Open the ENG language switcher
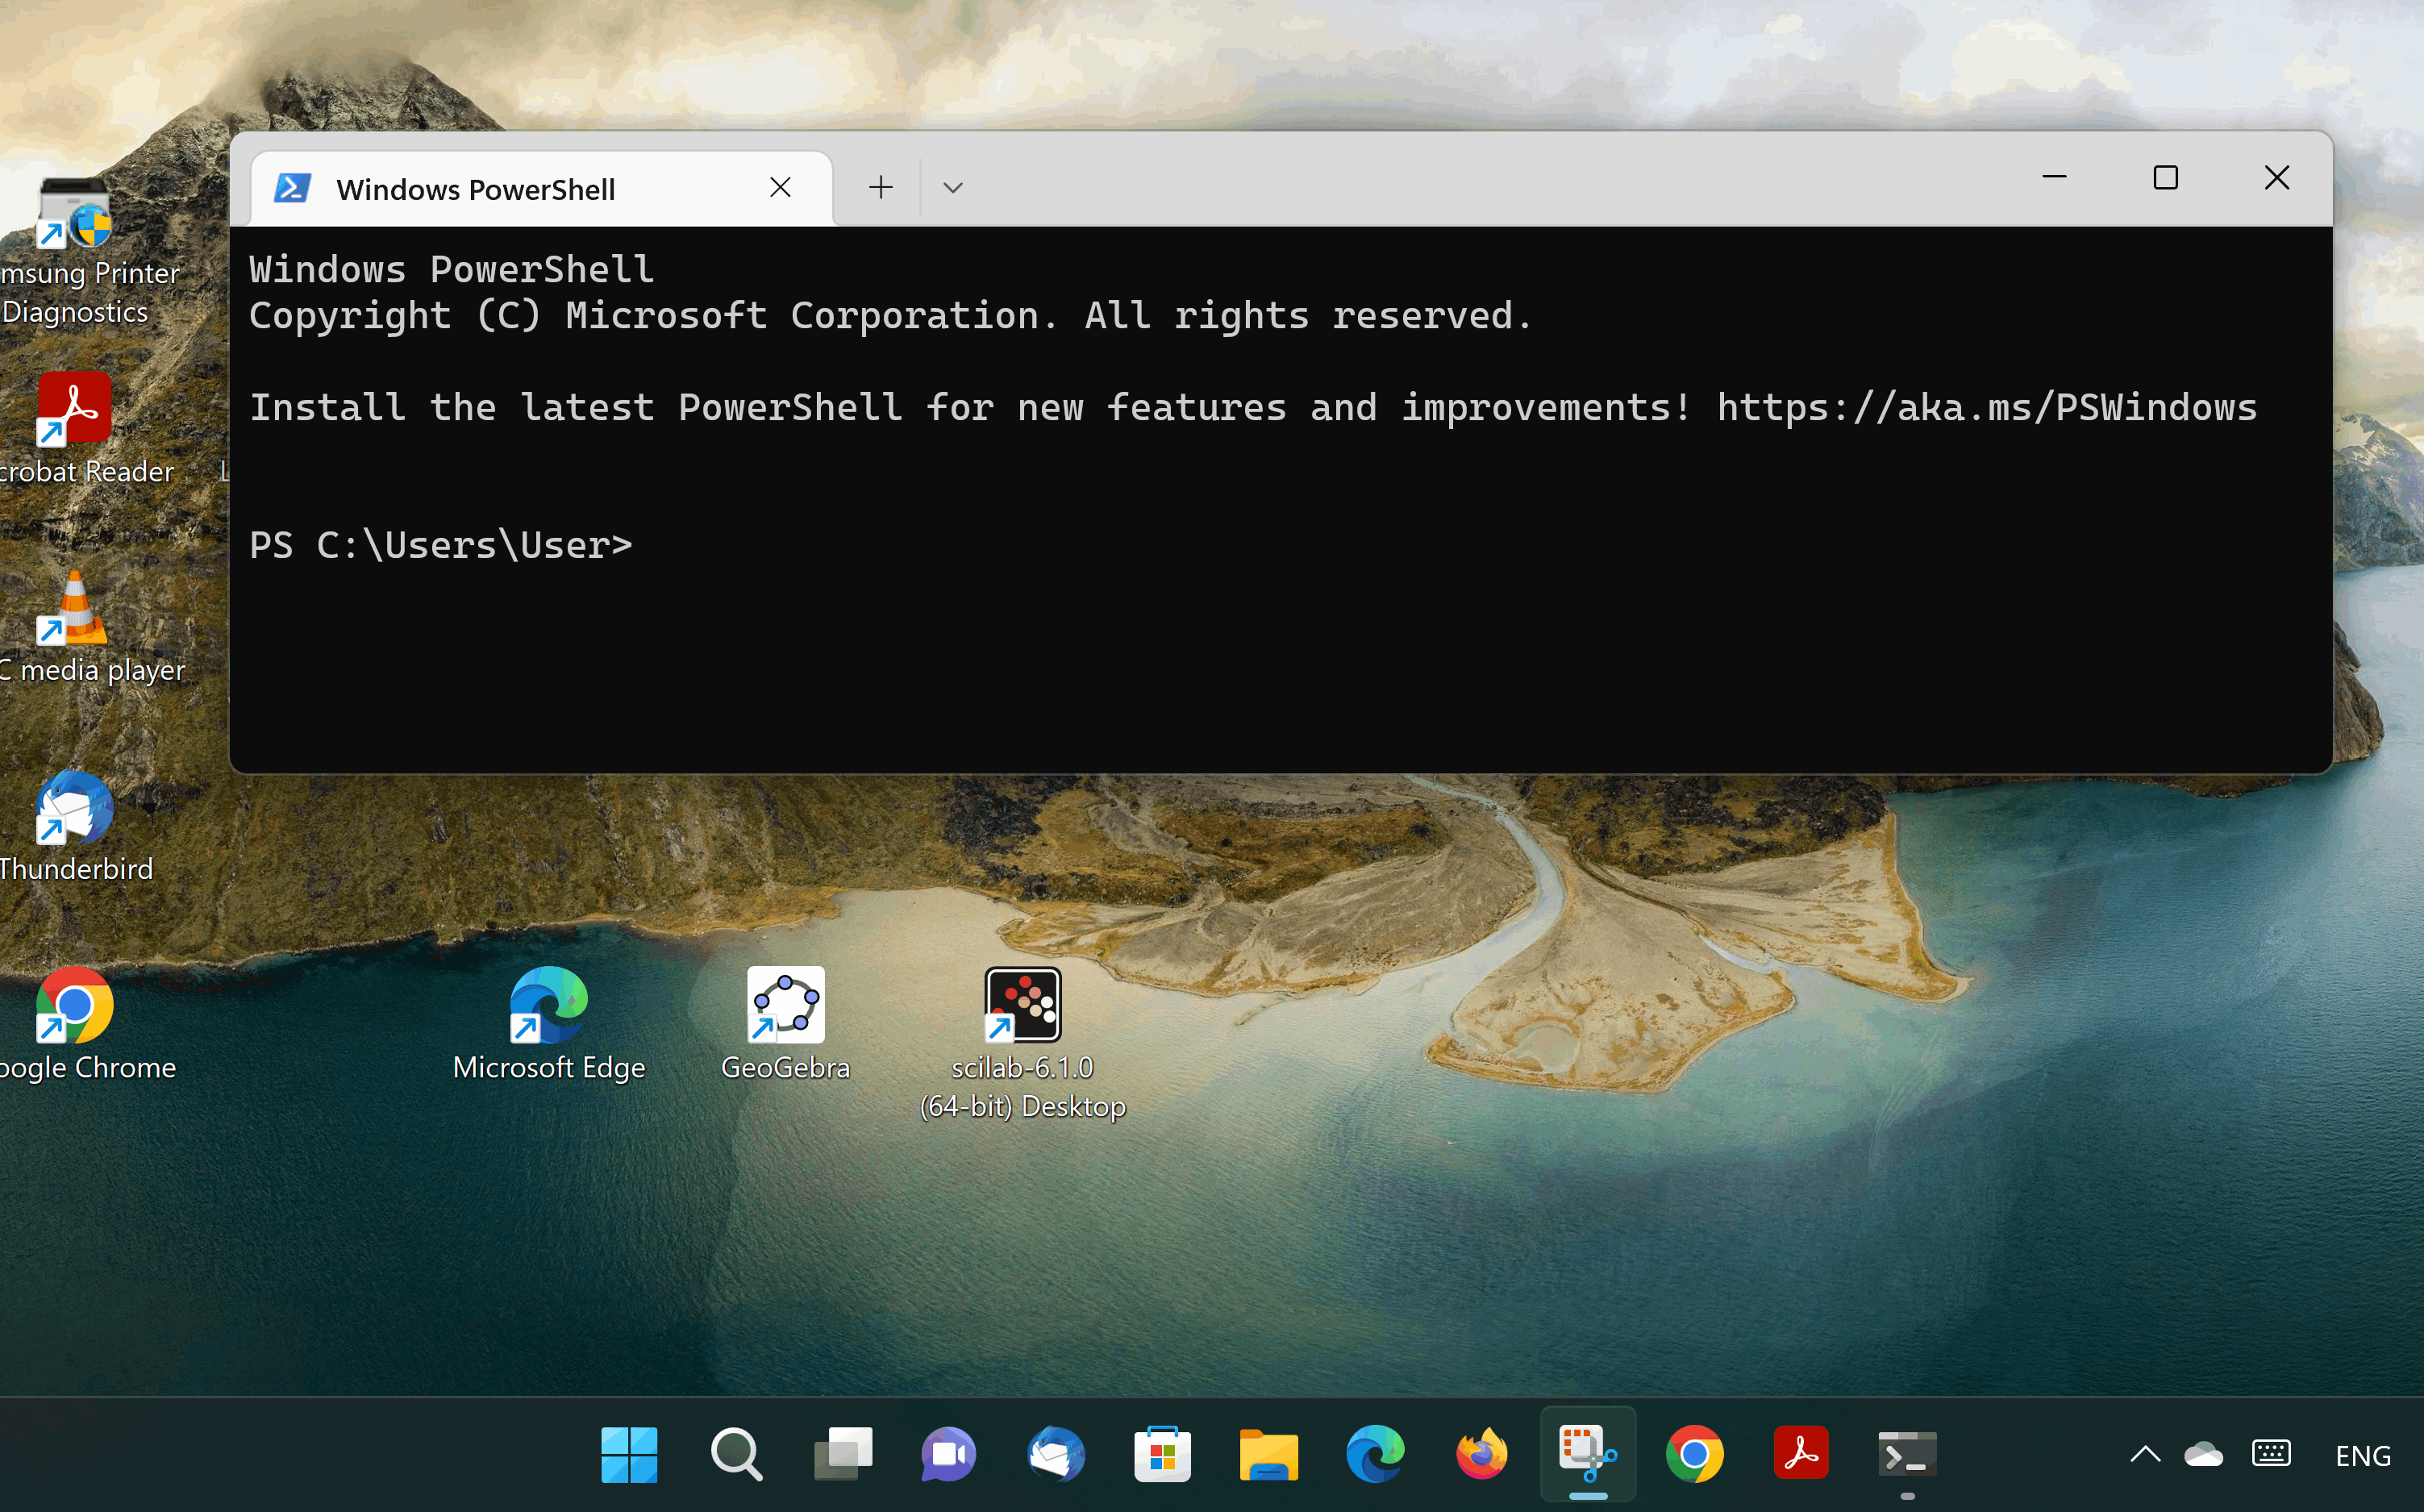The height and width of the screenshot is (1512, 2424). tap(2363, 1456)
